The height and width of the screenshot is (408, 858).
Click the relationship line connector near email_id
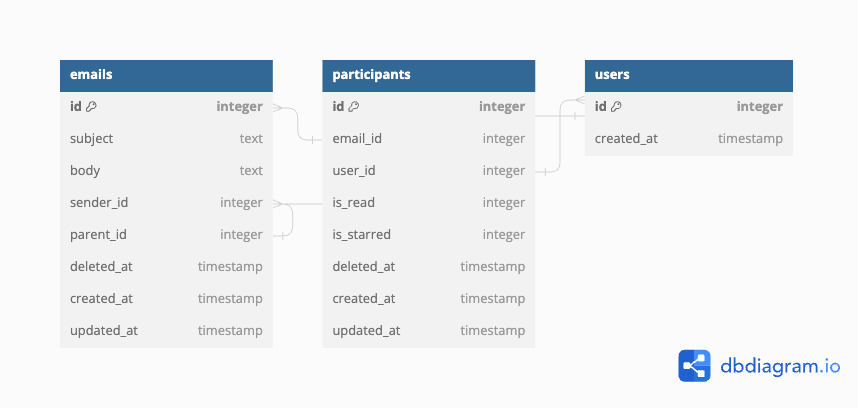[x=312, y=140]
